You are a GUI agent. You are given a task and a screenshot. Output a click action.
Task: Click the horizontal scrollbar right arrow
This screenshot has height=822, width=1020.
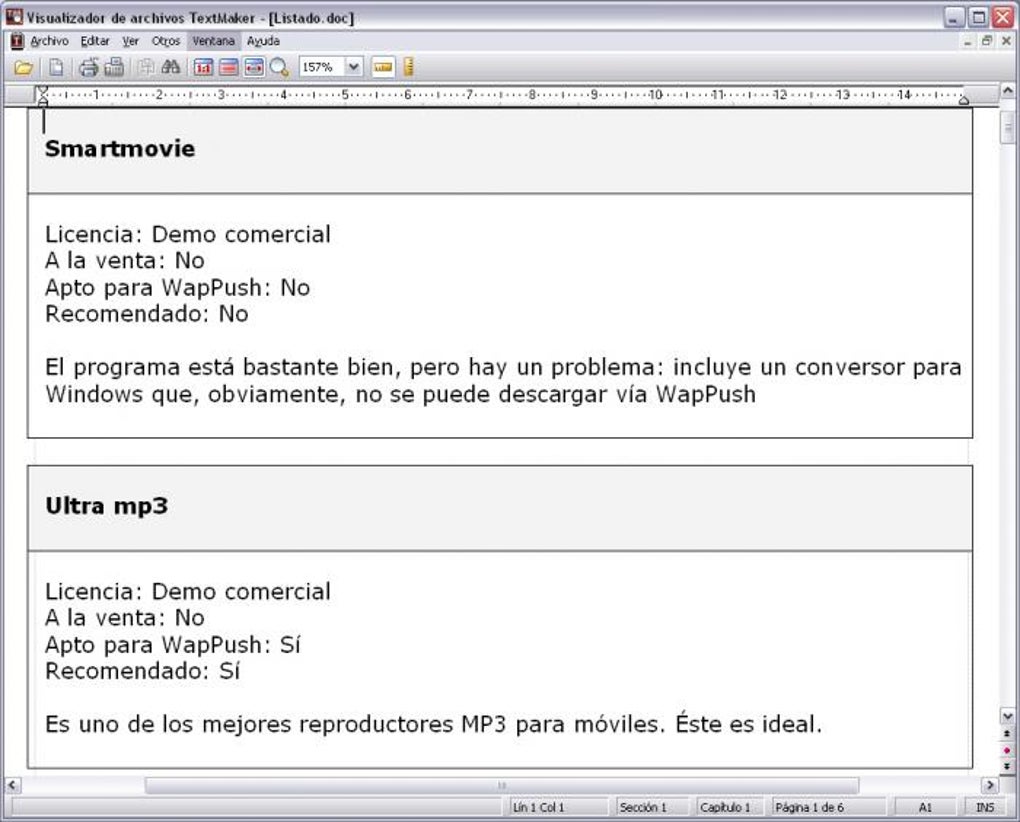point(989,785)
